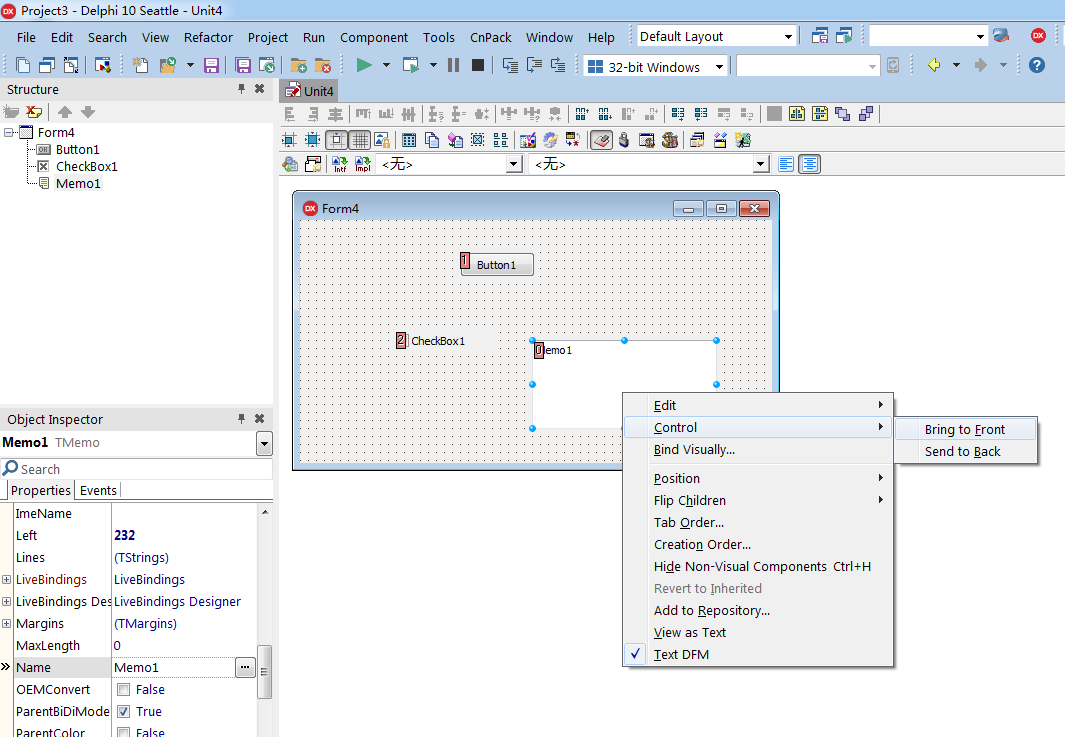Toggle the ParentColor checkbox
The image size is (1065, 737).
[124, 732]
